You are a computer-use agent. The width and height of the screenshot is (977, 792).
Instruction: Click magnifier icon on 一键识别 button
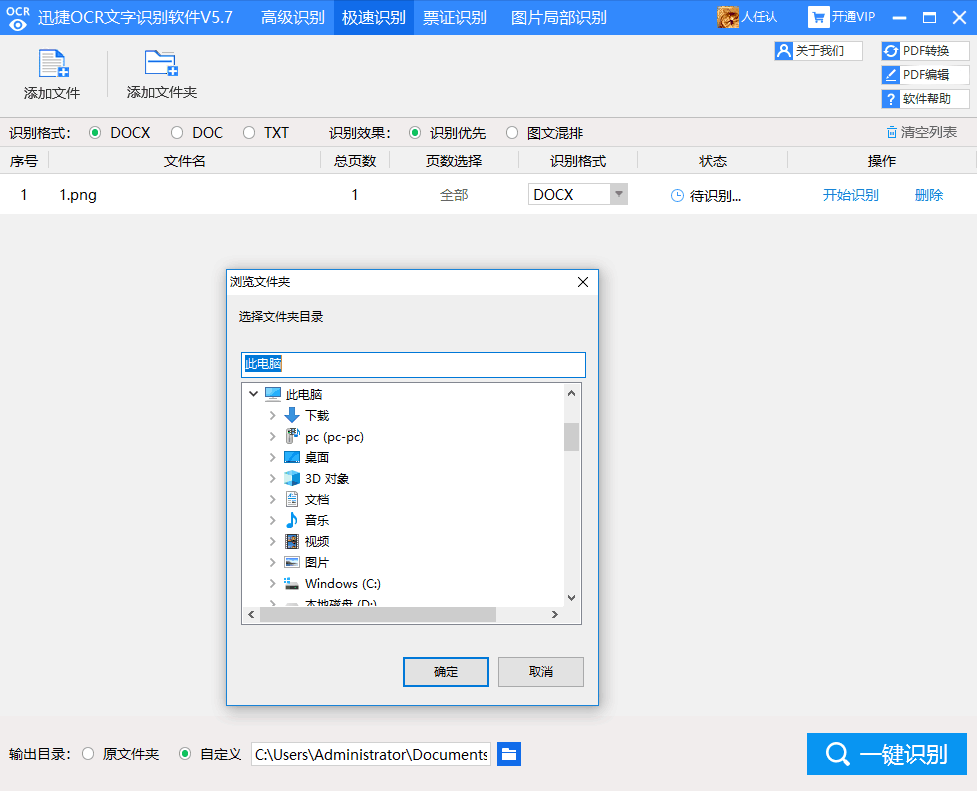coord(837,754)
